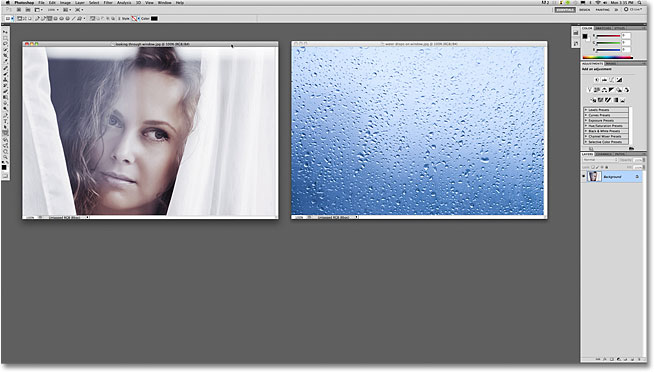The width and height of the screenshot is (654, 372).
Task: Open the Image menu
Action: click(65, 3)
